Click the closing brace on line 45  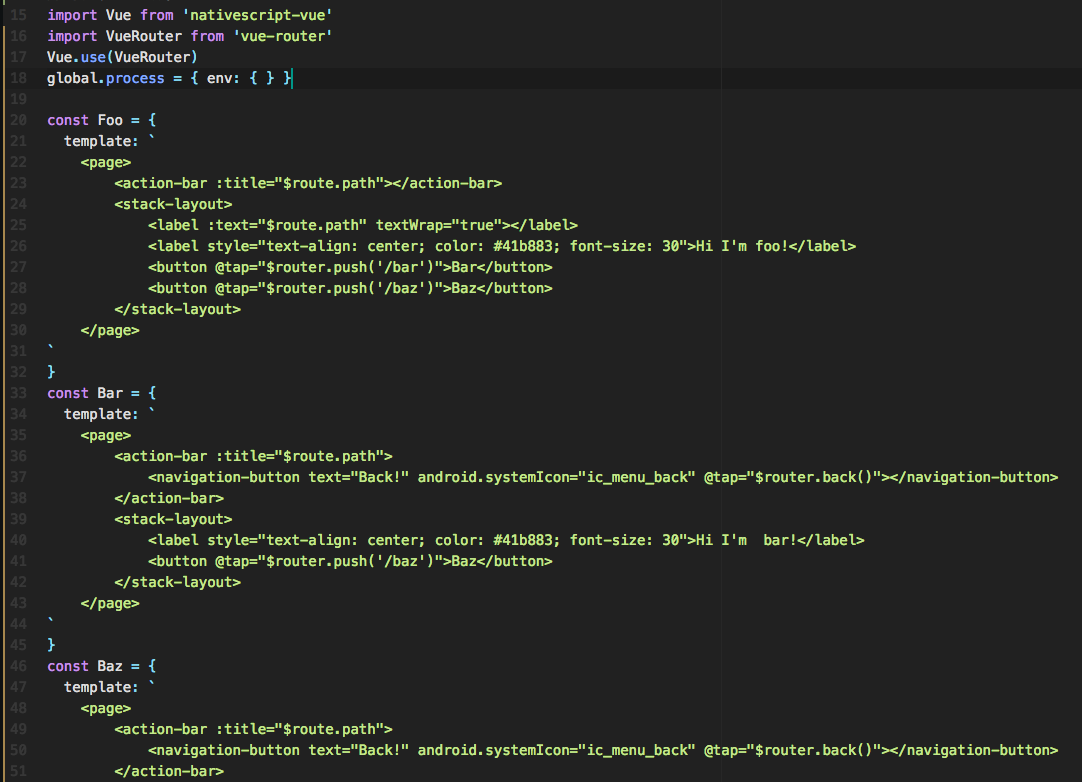click(x=51, y=645)
